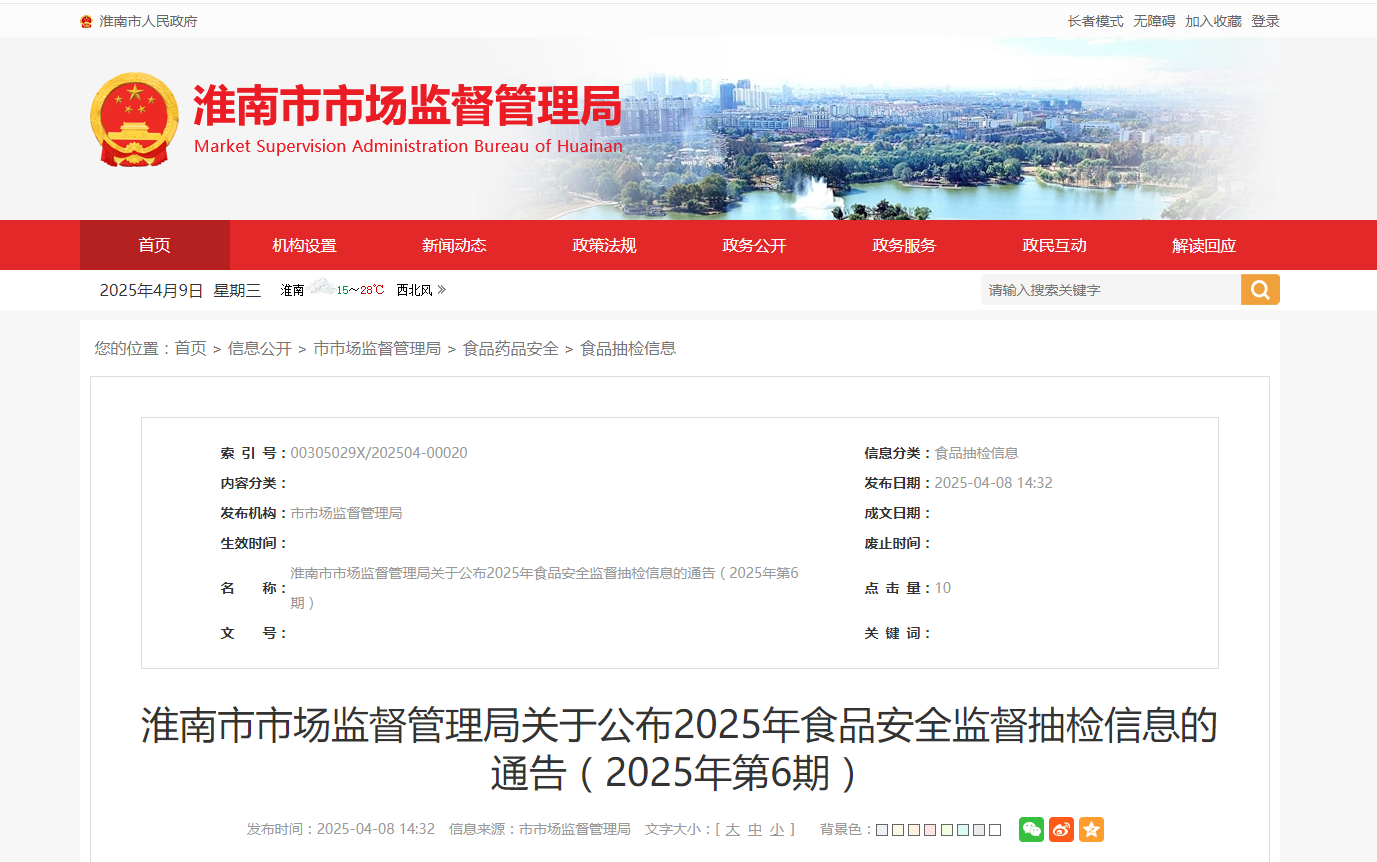
Task: Enable 无障碍 accessibility mode
Action: pyautogui.click(x=1154, y=21)
